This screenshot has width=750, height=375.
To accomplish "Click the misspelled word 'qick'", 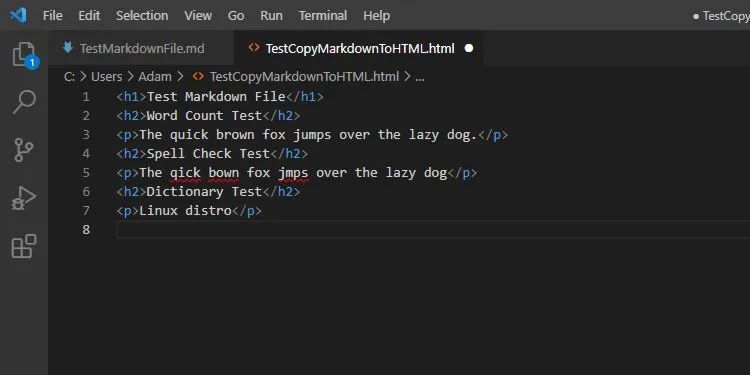I will point(185,173).
